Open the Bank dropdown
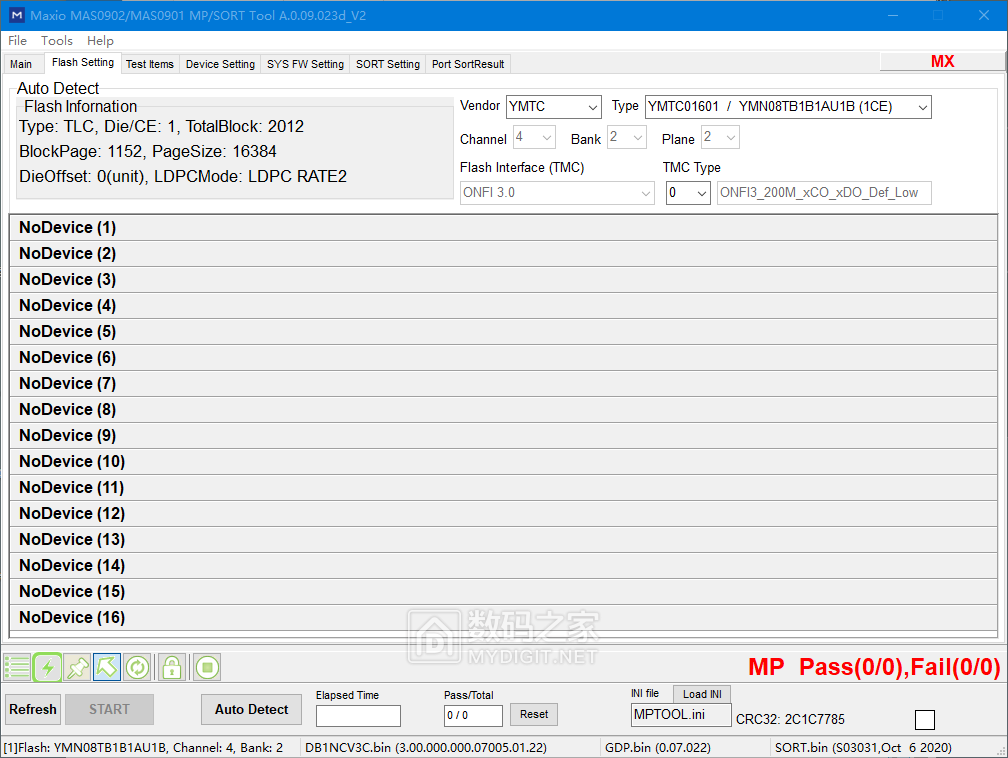 [627, 137]
